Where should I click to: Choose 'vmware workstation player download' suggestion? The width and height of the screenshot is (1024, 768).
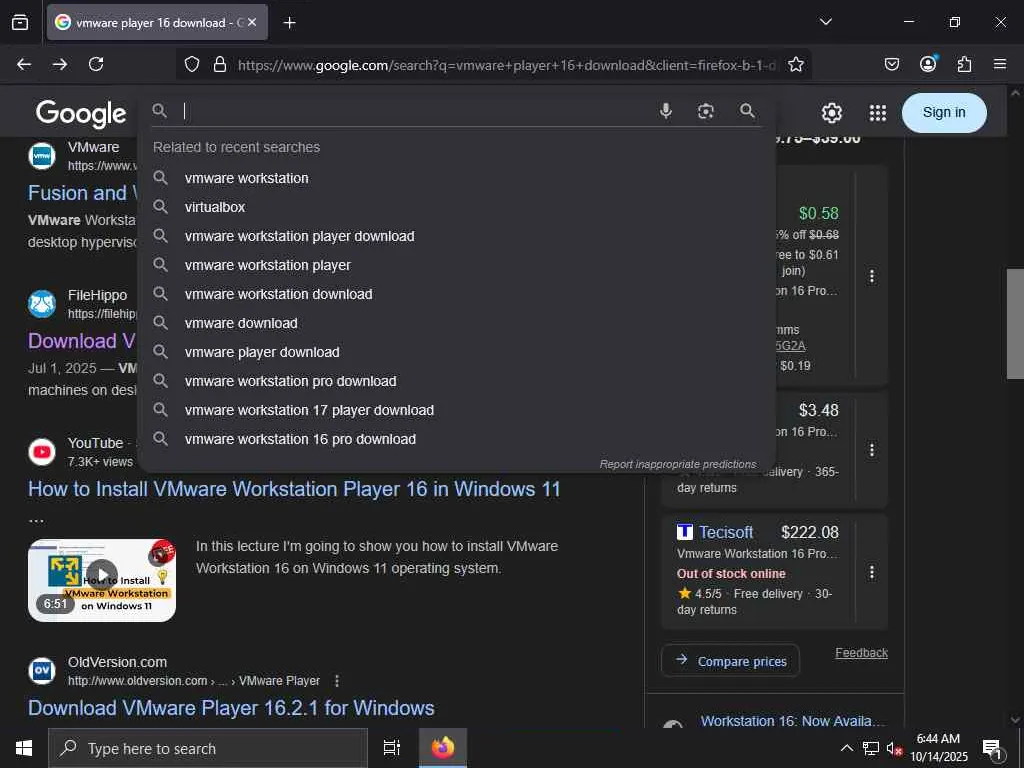click(x=456, y=236)
